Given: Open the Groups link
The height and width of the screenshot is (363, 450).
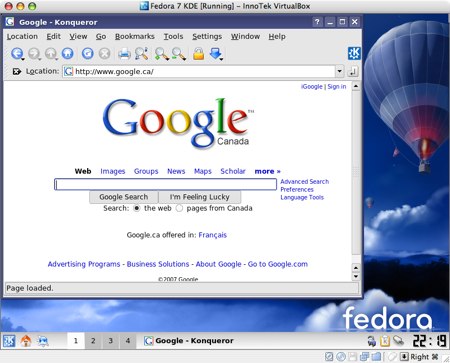Looking at the screenshot, I should [x=146, y=171].
